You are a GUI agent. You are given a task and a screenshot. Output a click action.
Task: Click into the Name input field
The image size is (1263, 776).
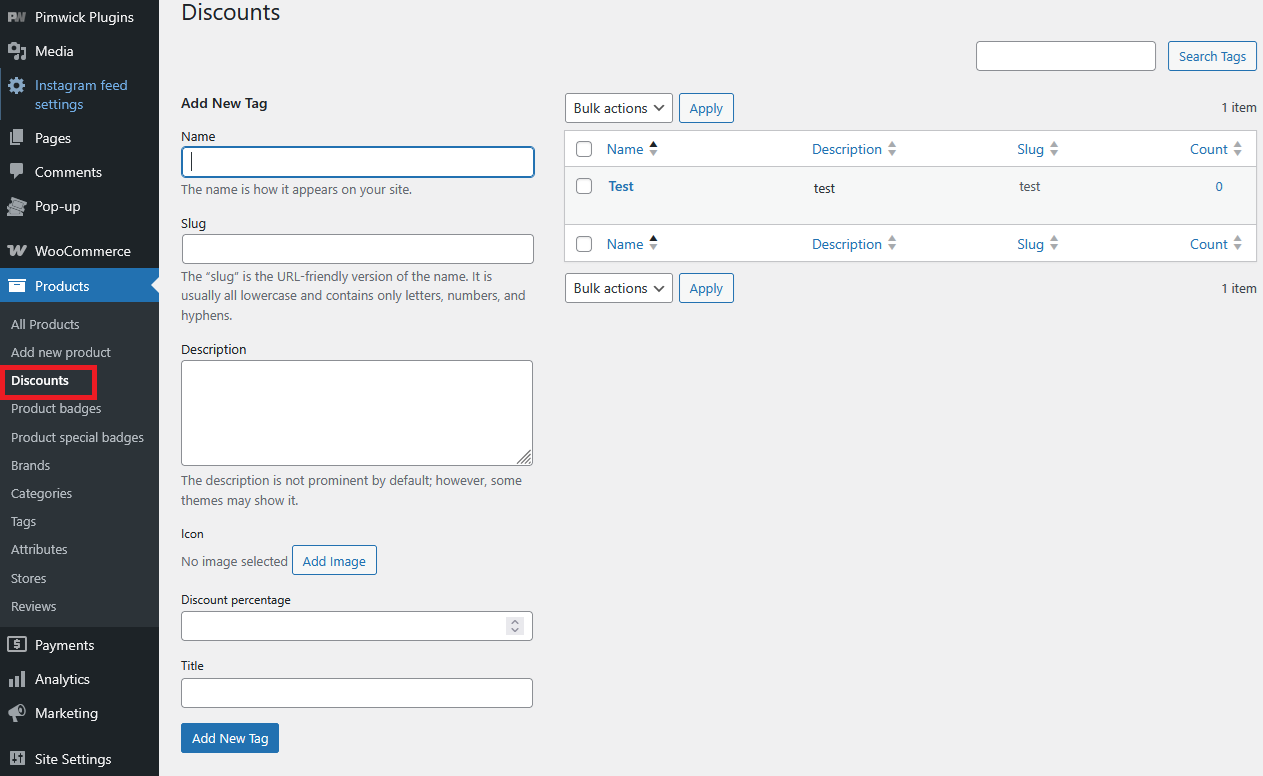coord(358,162)
